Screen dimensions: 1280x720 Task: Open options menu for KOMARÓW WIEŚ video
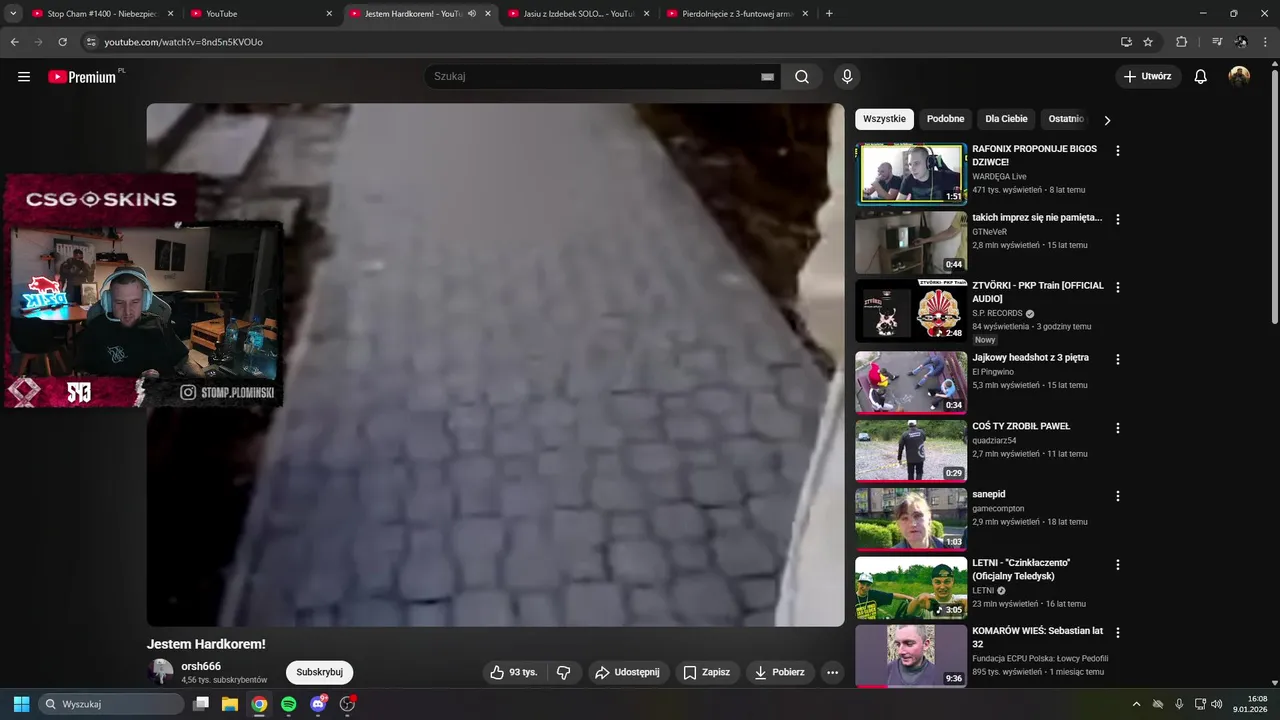pyautogui.click(x=1118, y=633)
